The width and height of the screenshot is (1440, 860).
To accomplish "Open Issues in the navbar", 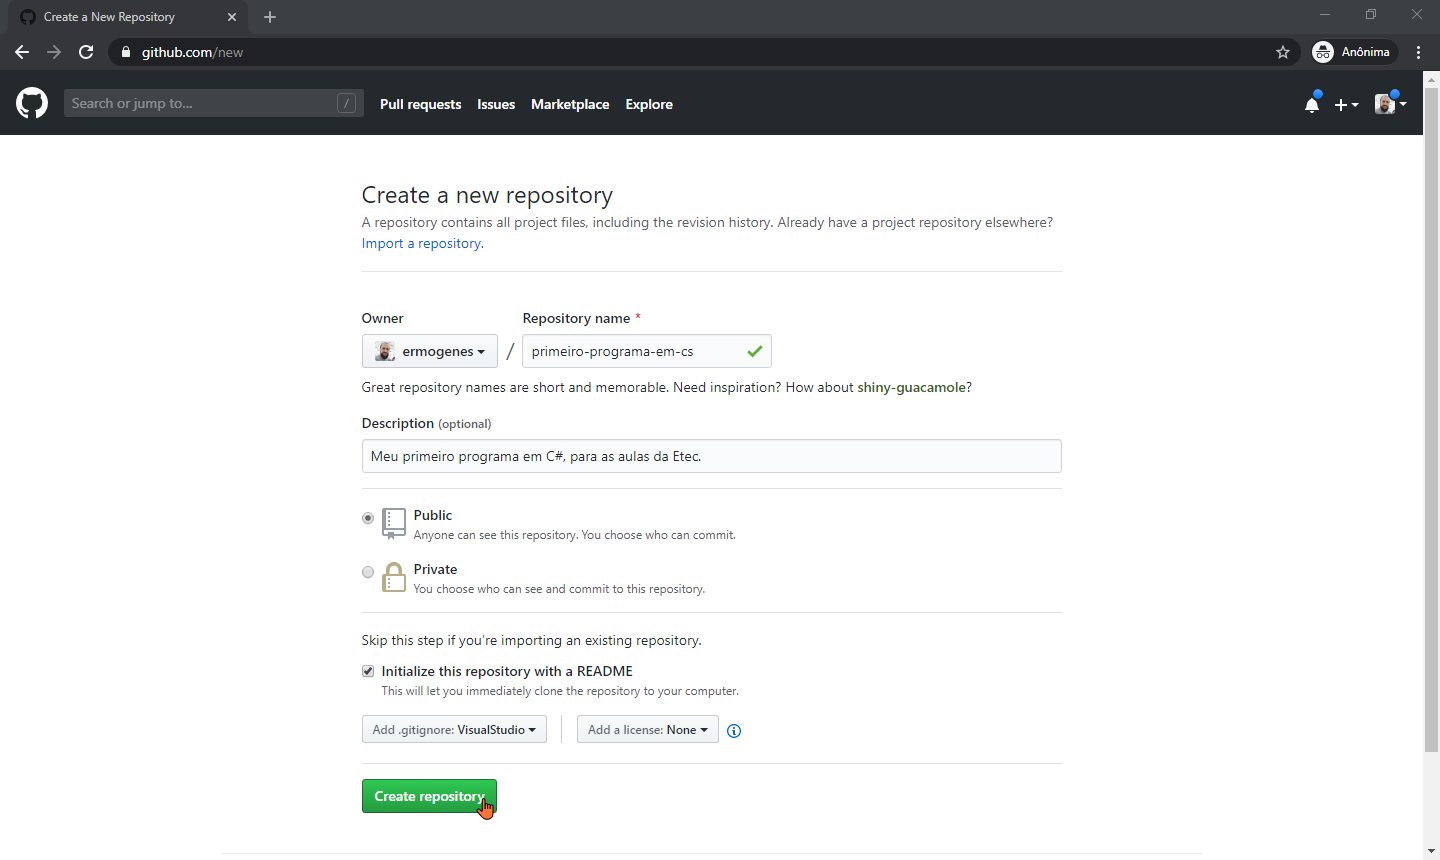I will pyautogui.click(x=496, y=104).
